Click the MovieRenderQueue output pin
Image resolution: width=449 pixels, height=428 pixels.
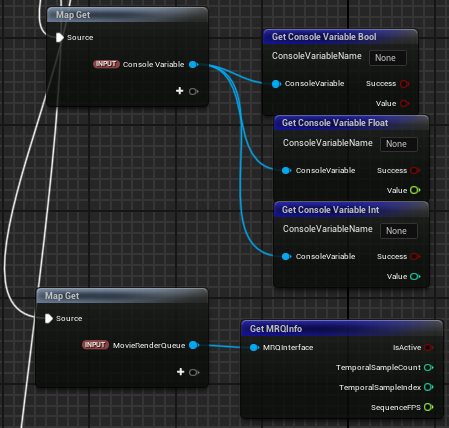click(x=194, y=345)
